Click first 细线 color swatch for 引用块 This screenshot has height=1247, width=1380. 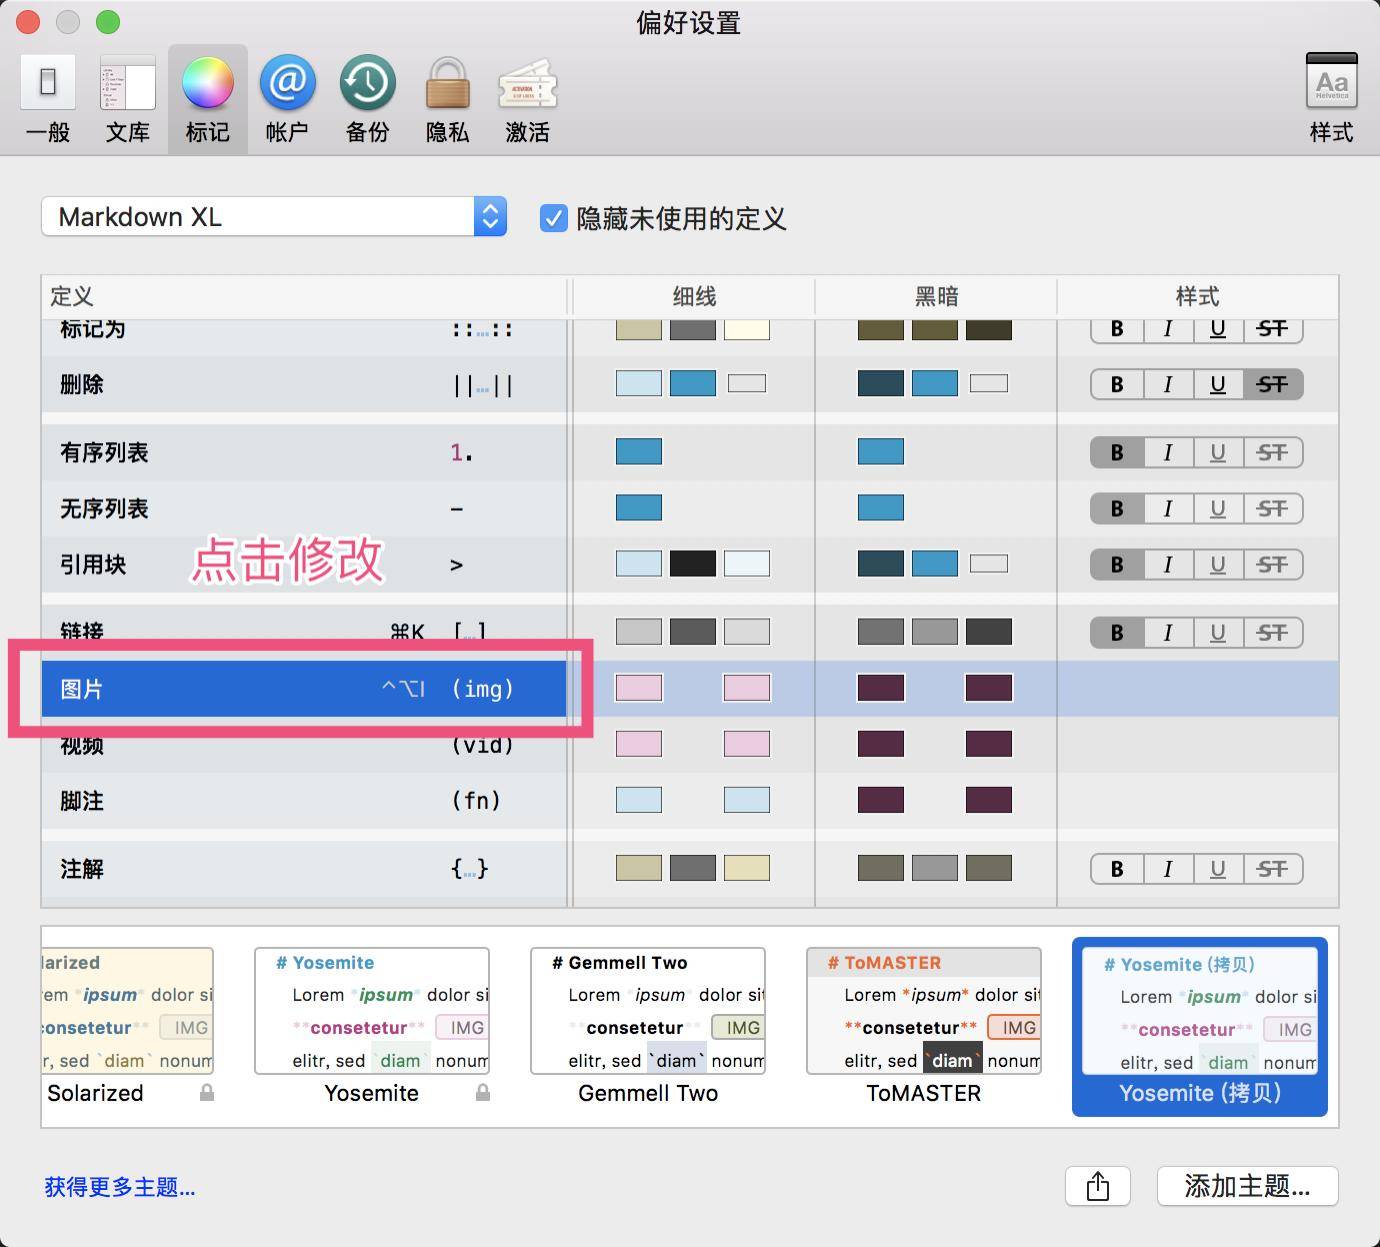tap(638, 564)
